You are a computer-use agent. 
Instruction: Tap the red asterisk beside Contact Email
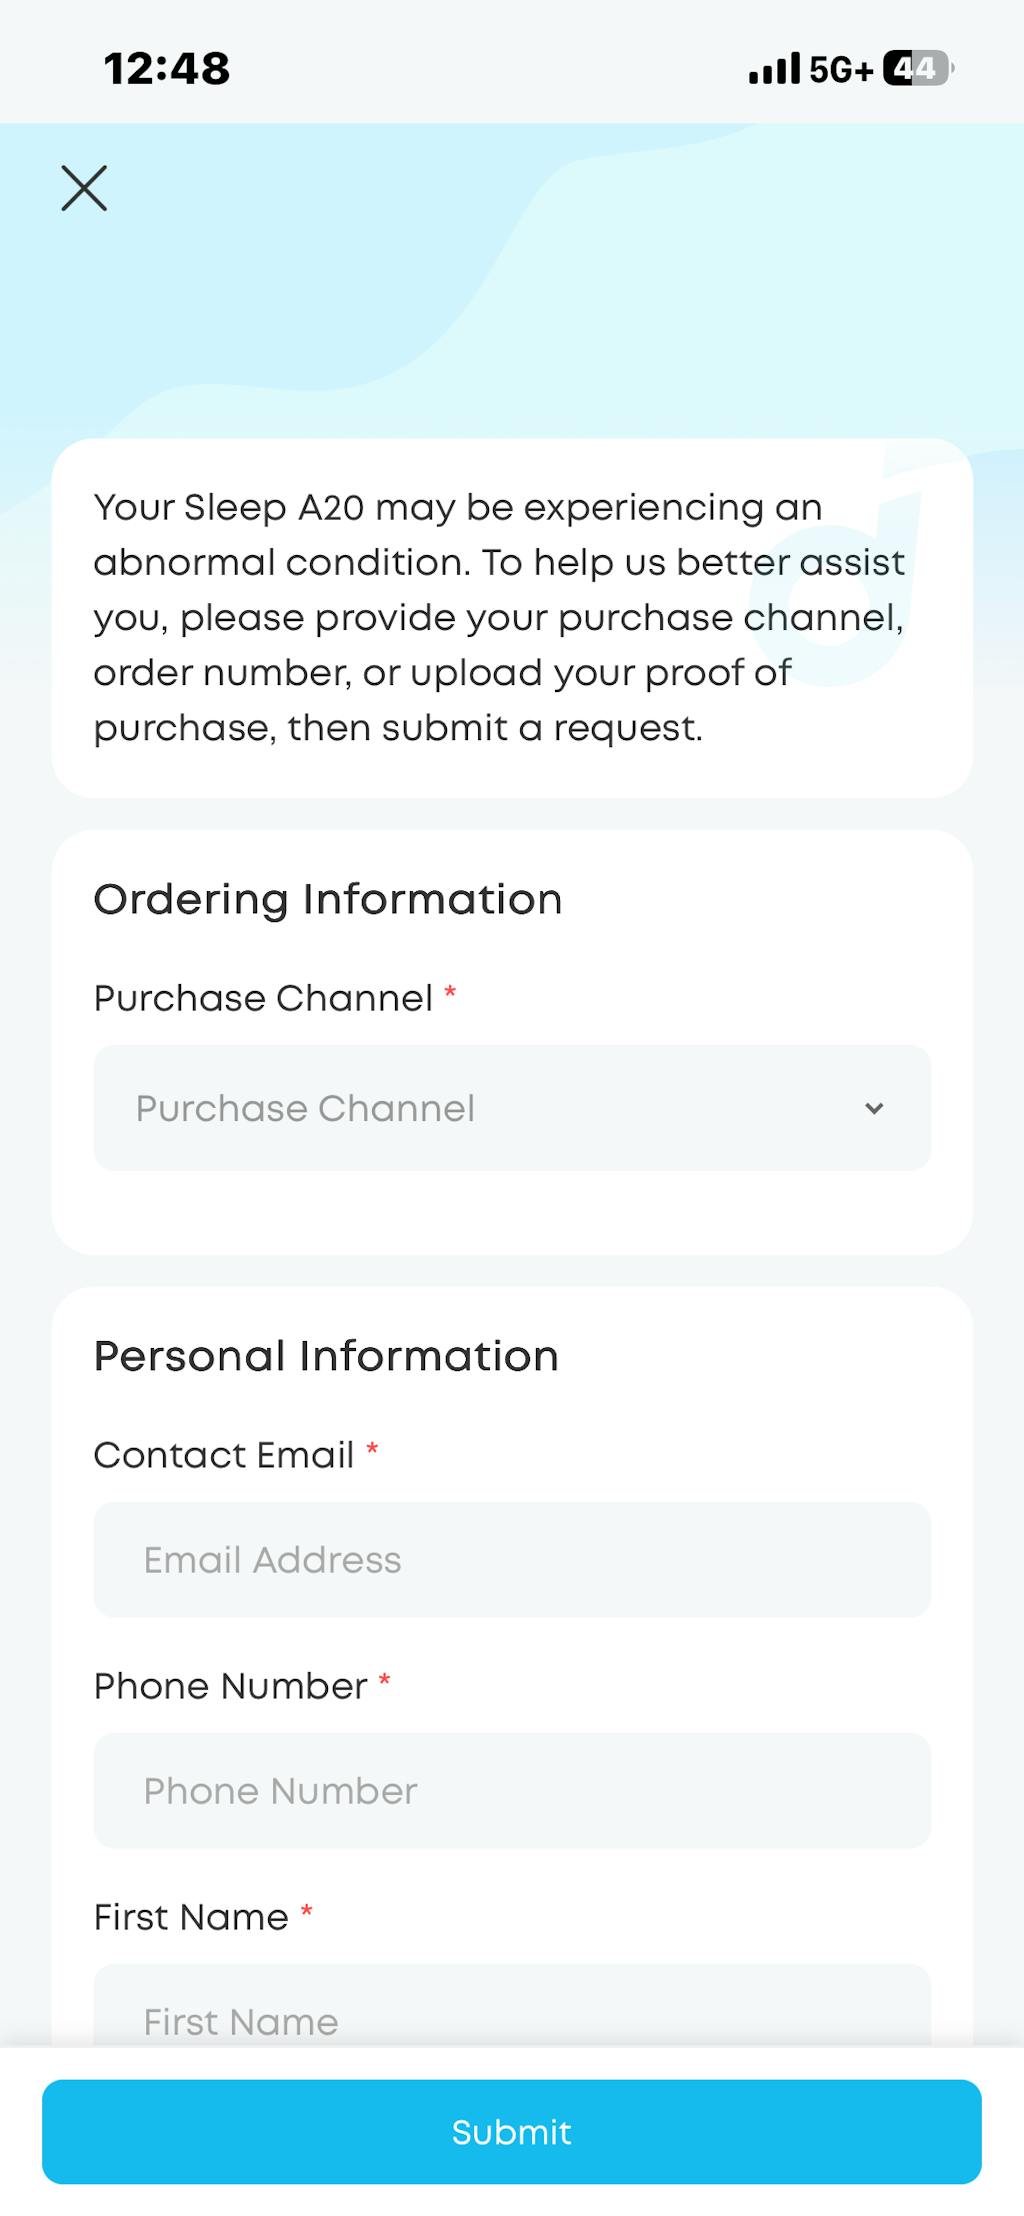click(372, 1449)
